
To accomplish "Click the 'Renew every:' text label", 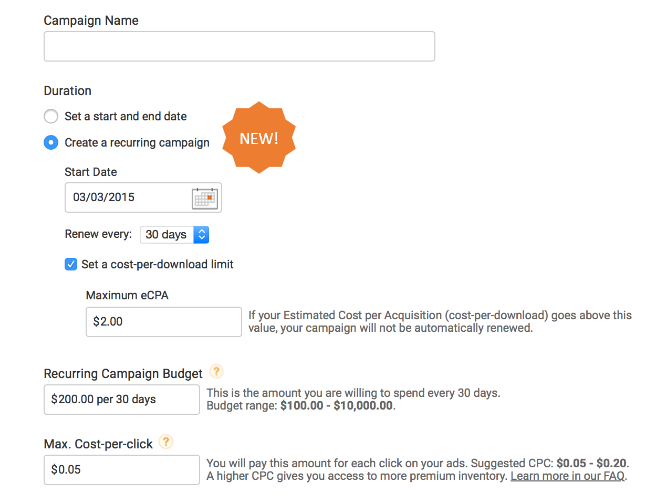I will (98, 235).
